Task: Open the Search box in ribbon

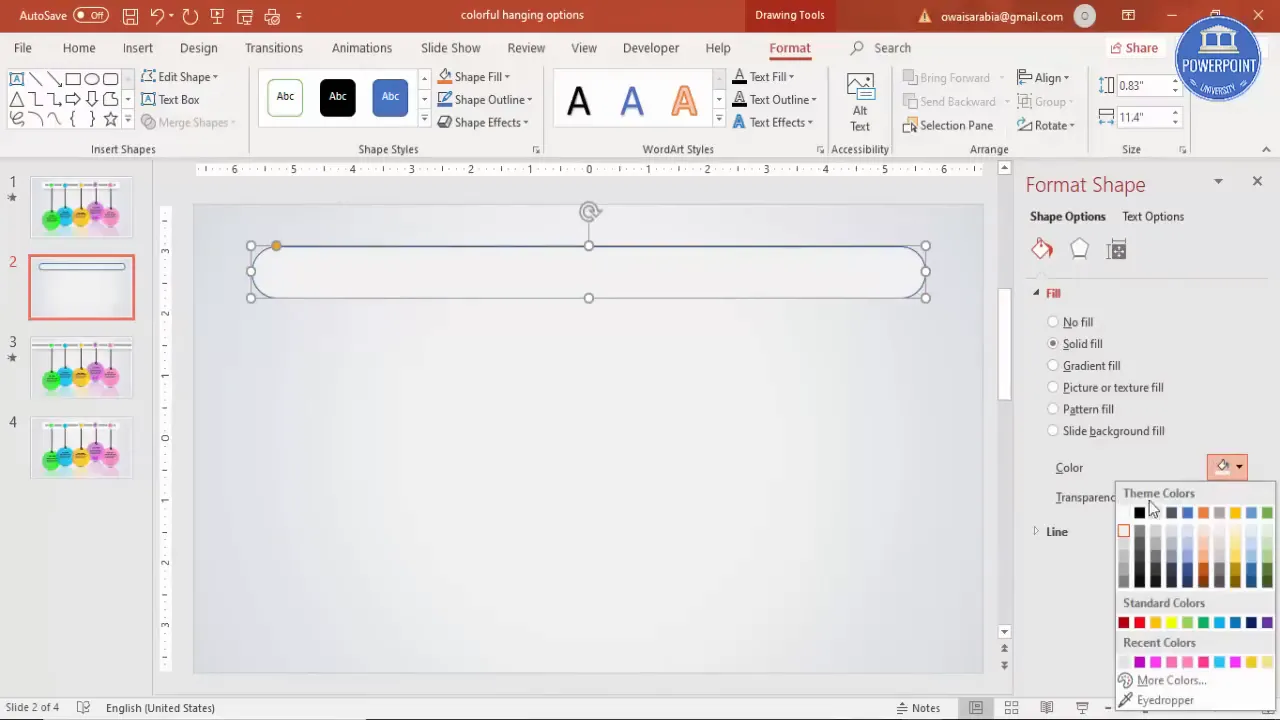Action: 881,48
